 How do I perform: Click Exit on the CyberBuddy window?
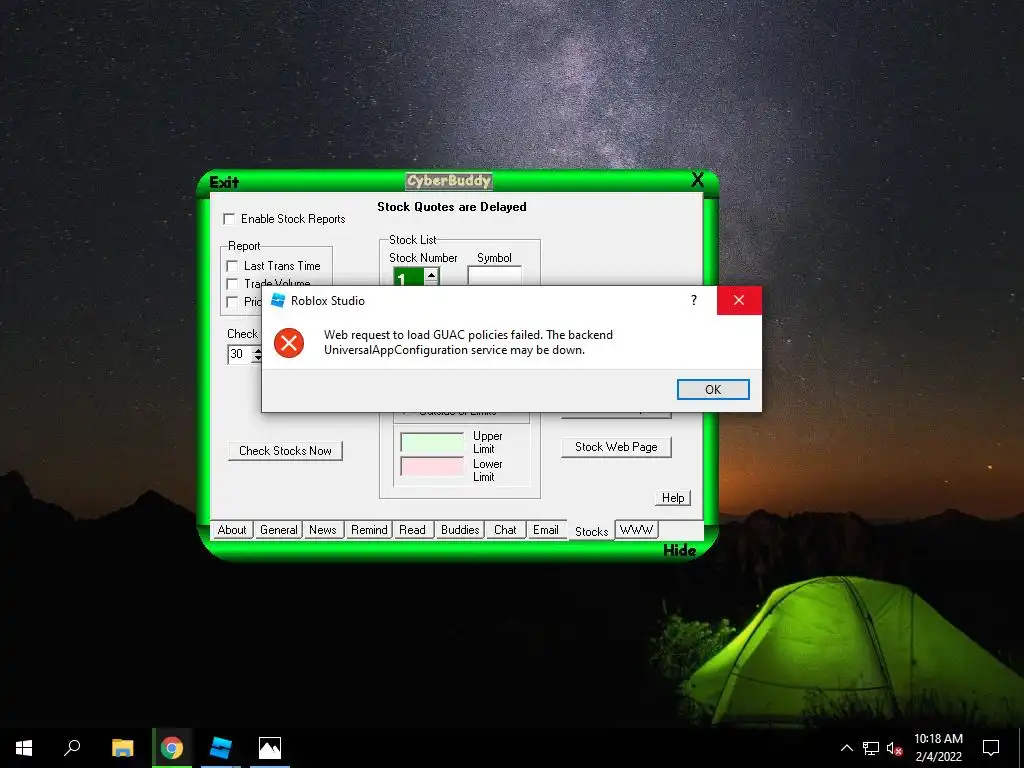point(224,182)
